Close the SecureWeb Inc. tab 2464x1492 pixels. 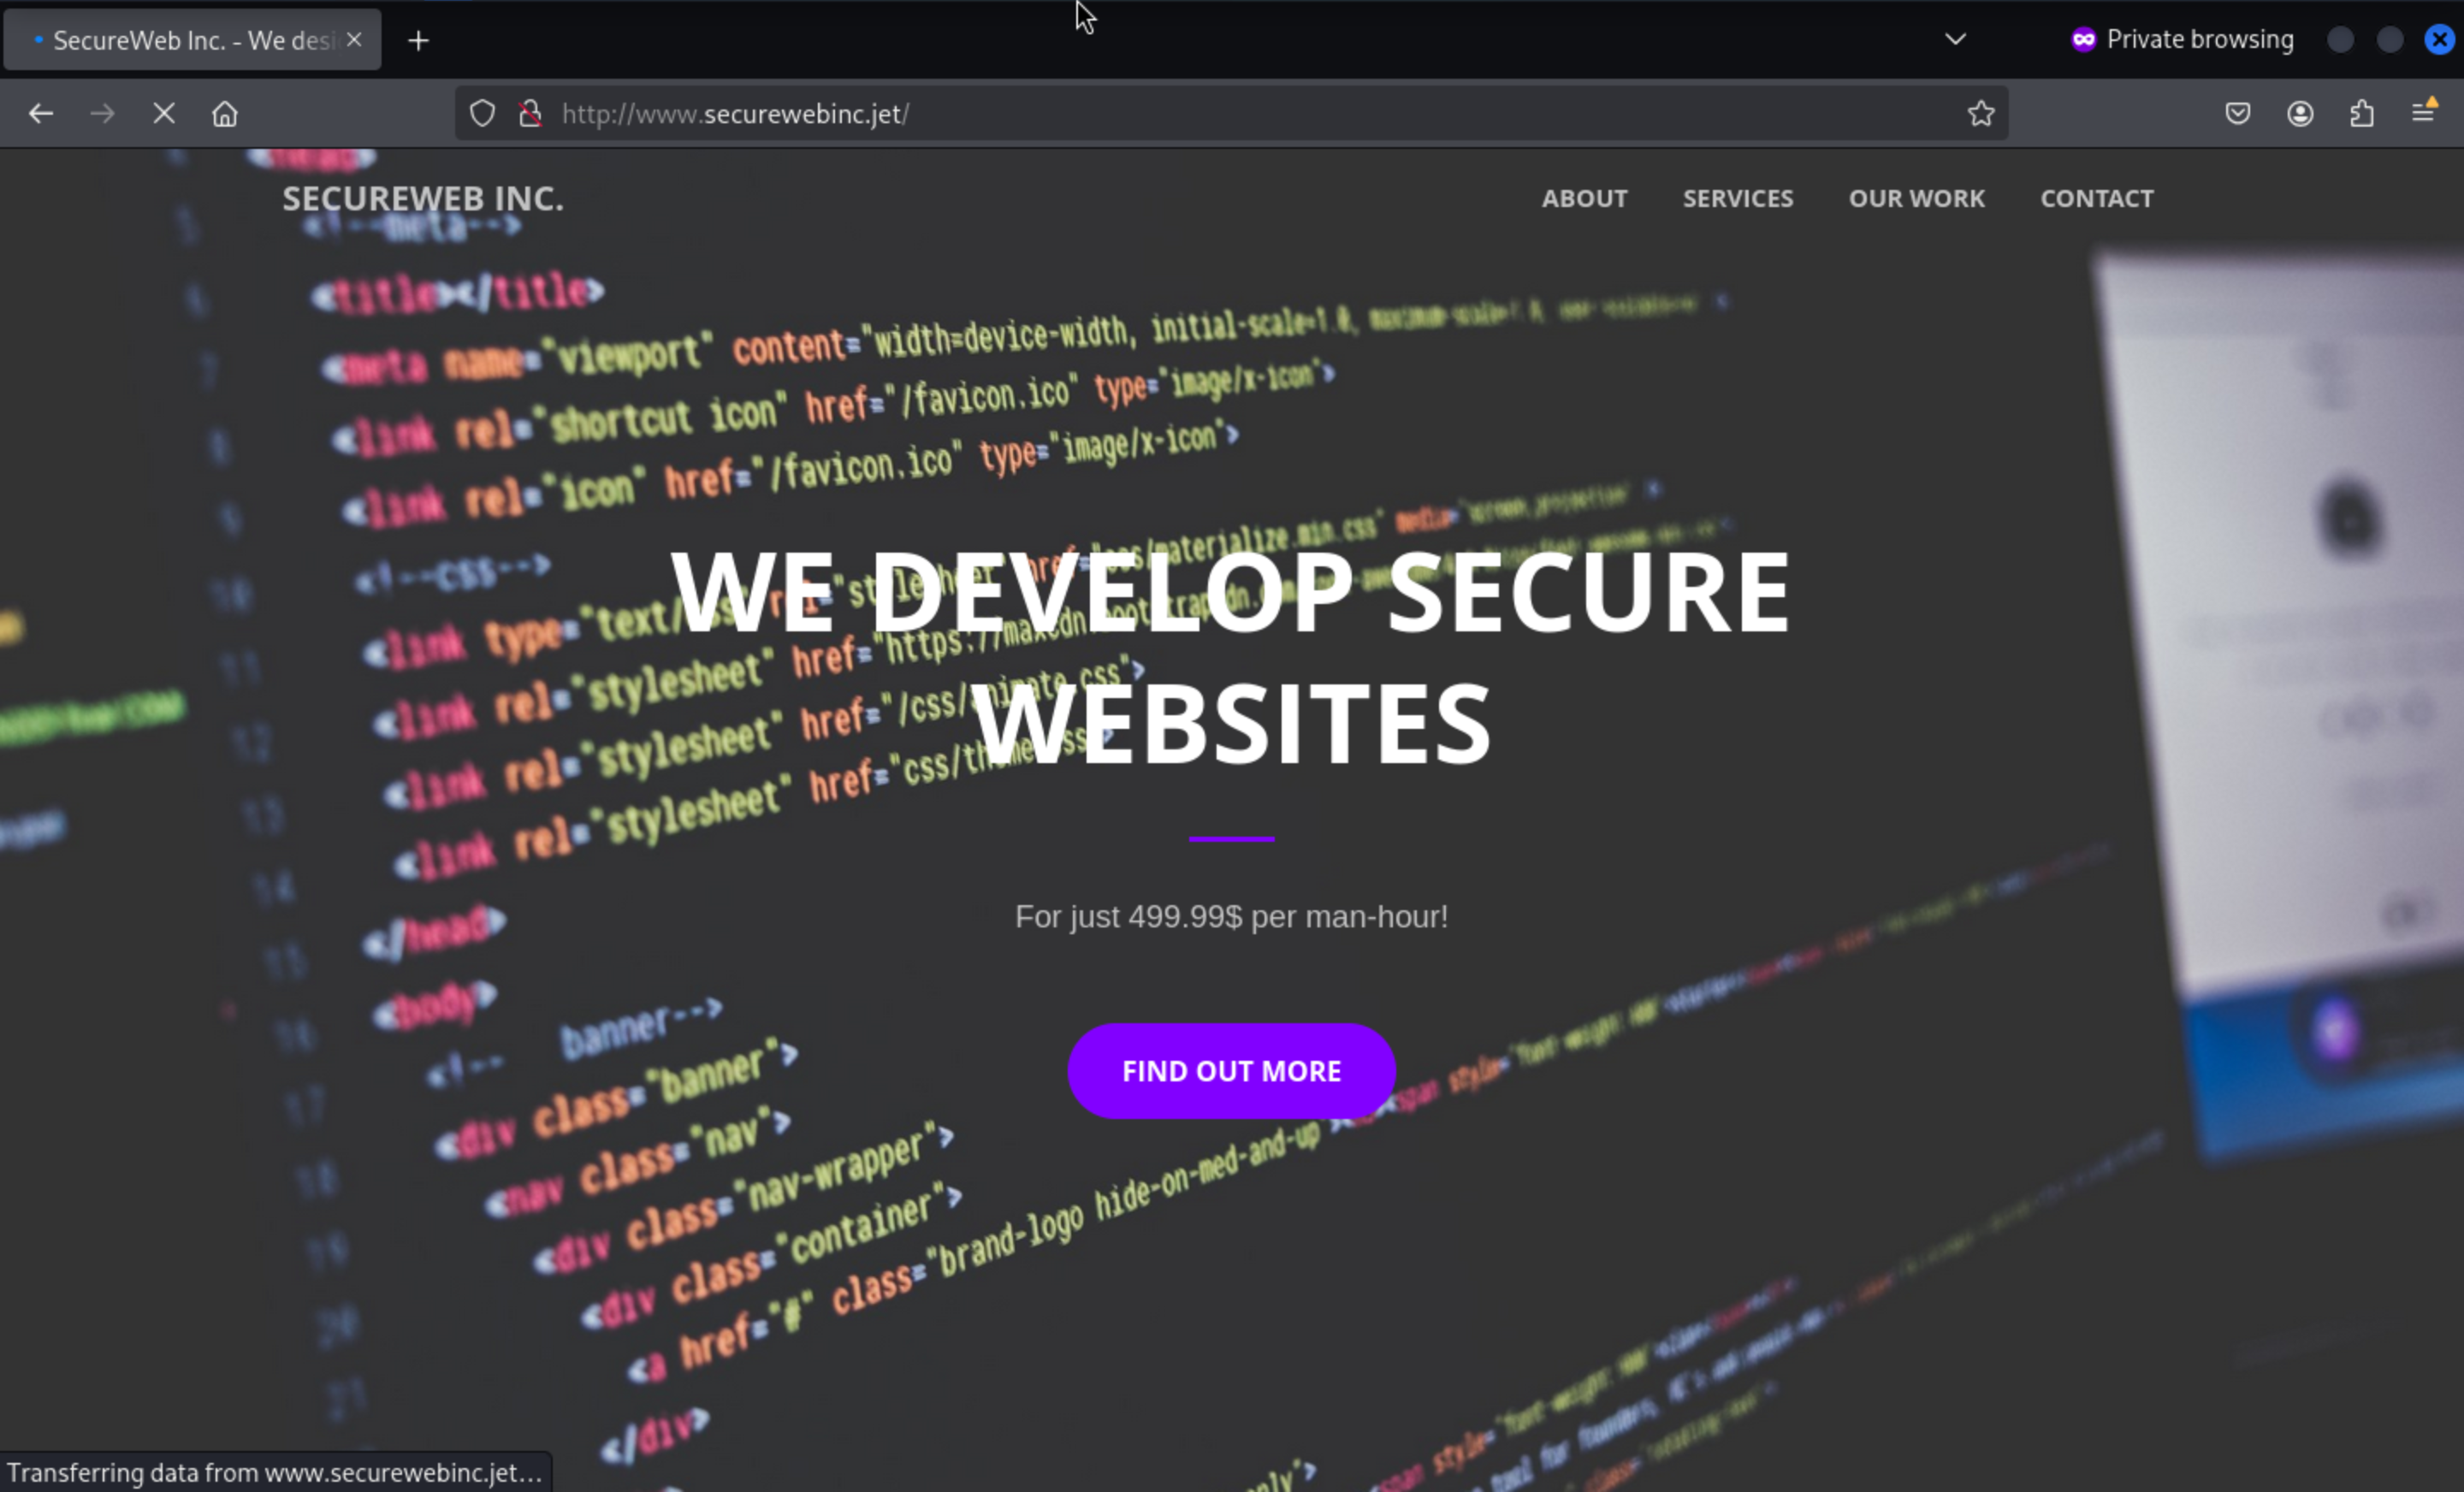click(x=354, y=40)
